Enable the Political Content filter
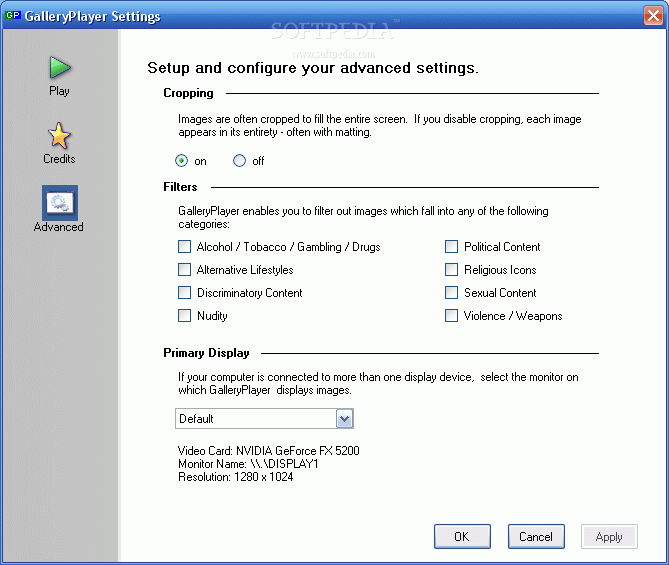 (x=451, y=247)
